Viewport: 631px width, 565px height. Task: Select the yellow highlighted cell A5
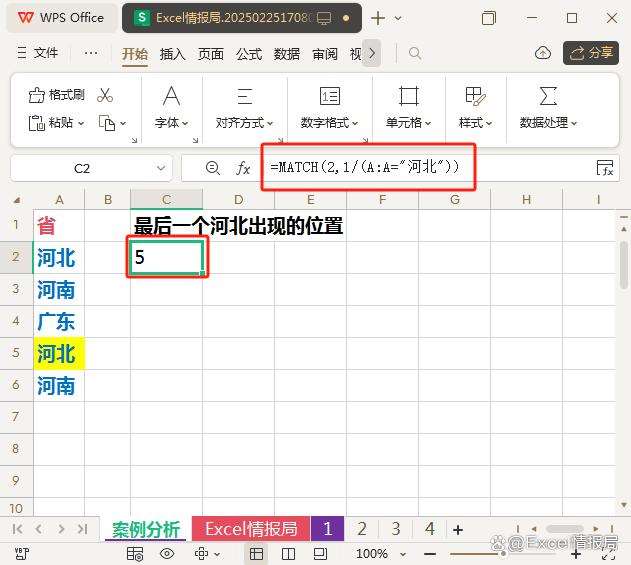pos(57,353)
